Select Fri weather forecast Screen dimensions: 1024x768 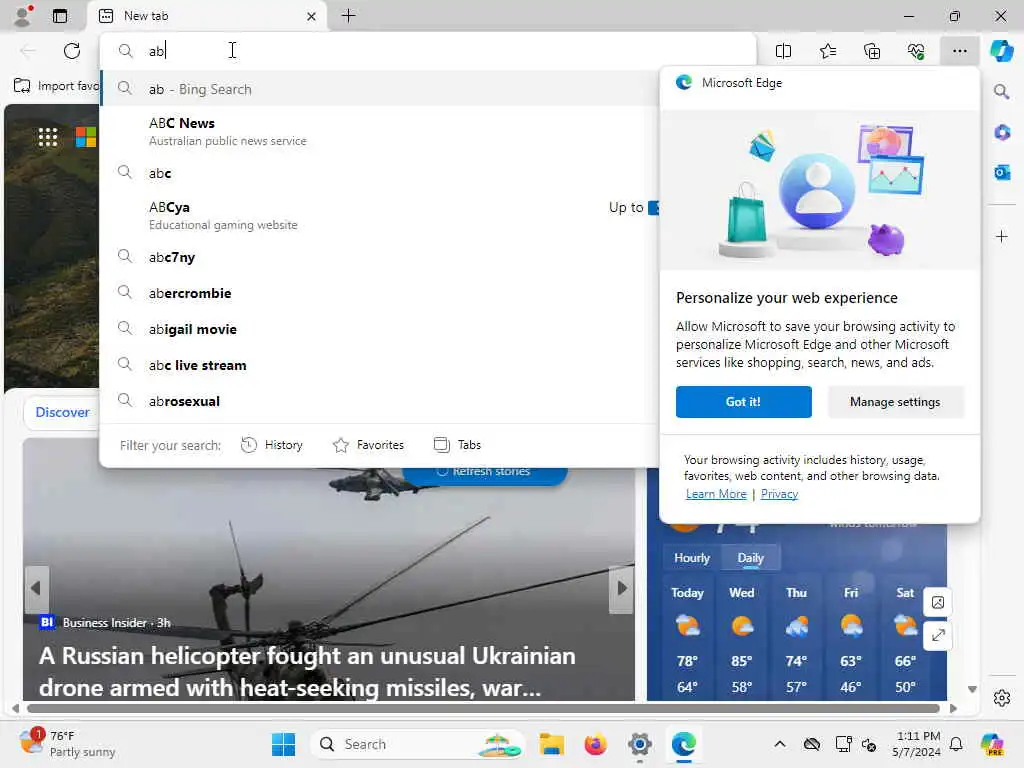tap(851, 641)
